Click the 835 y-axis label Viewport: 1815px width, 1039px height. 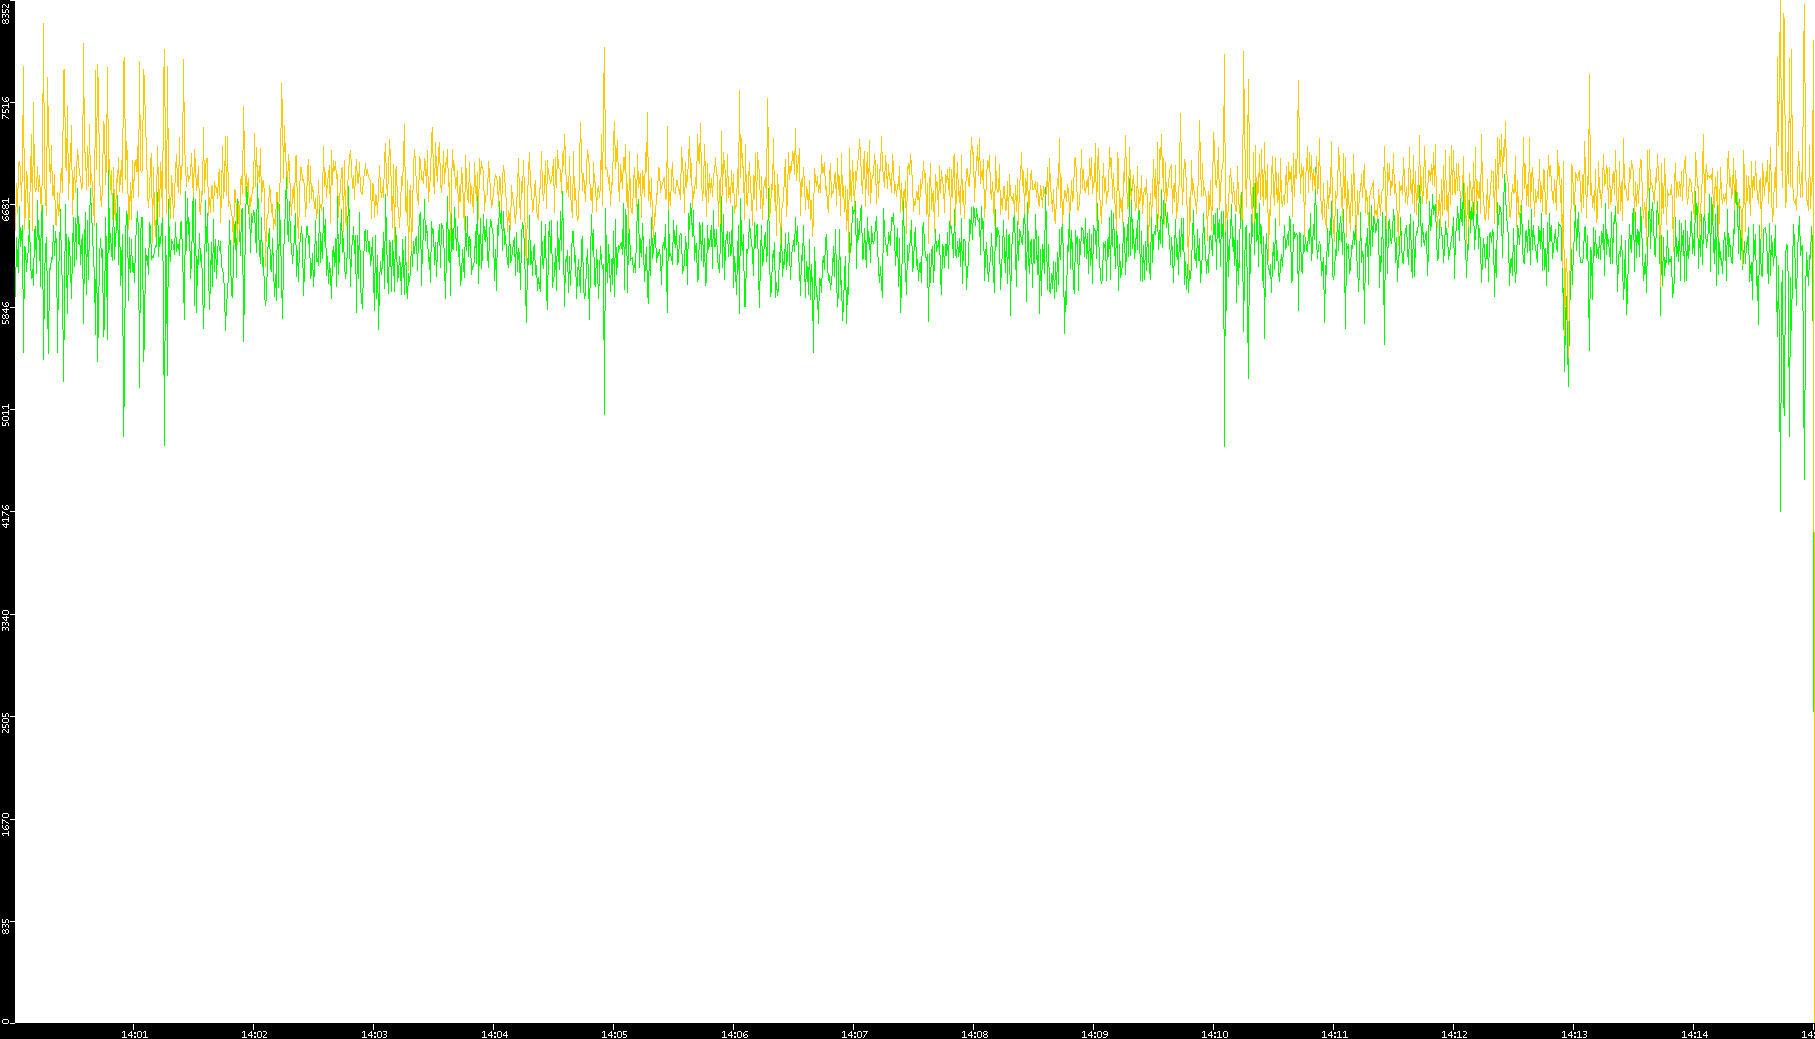(x=6, y=927)
